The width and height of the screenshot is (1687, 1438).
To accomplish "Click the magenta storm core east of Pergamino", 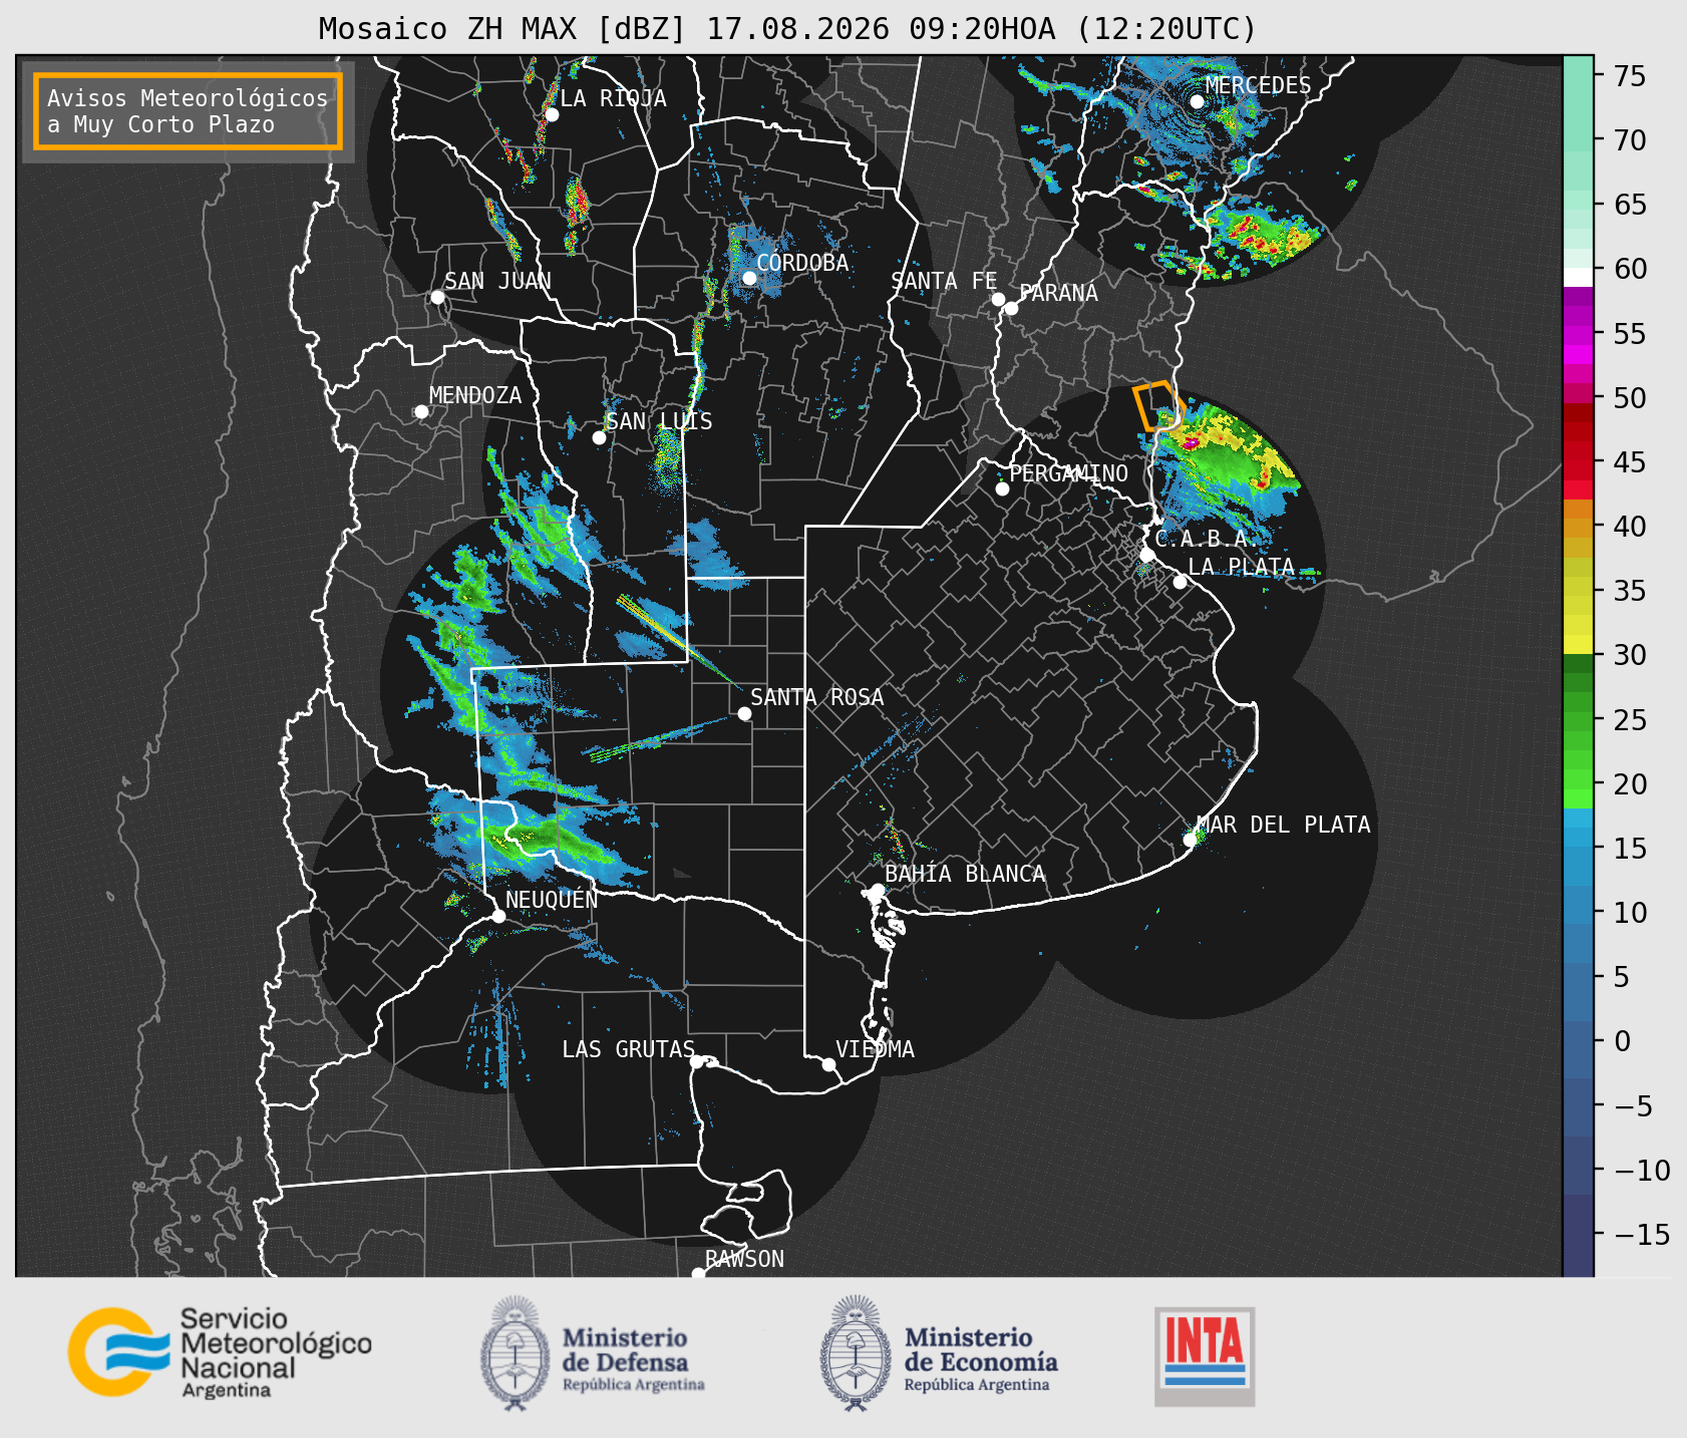I will 1192,440.
